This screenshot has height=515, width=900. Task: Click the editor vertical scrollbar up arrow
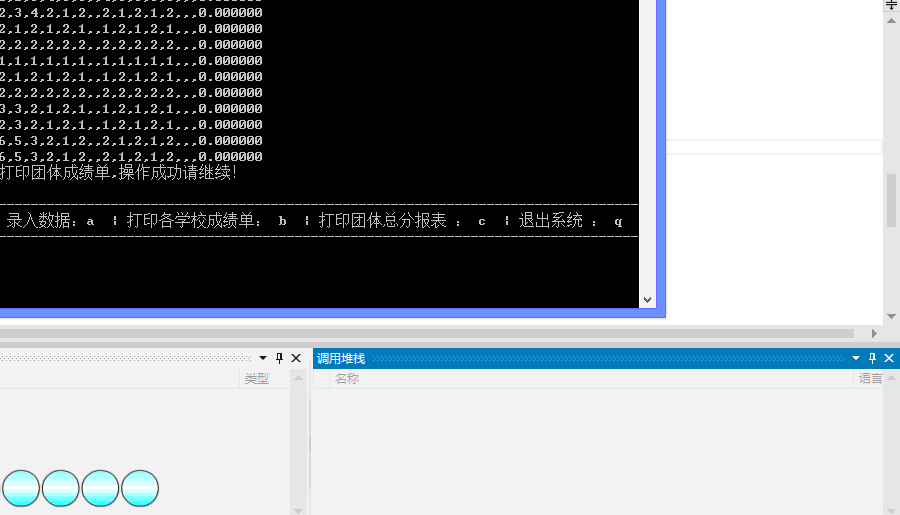tap(891, 21)
